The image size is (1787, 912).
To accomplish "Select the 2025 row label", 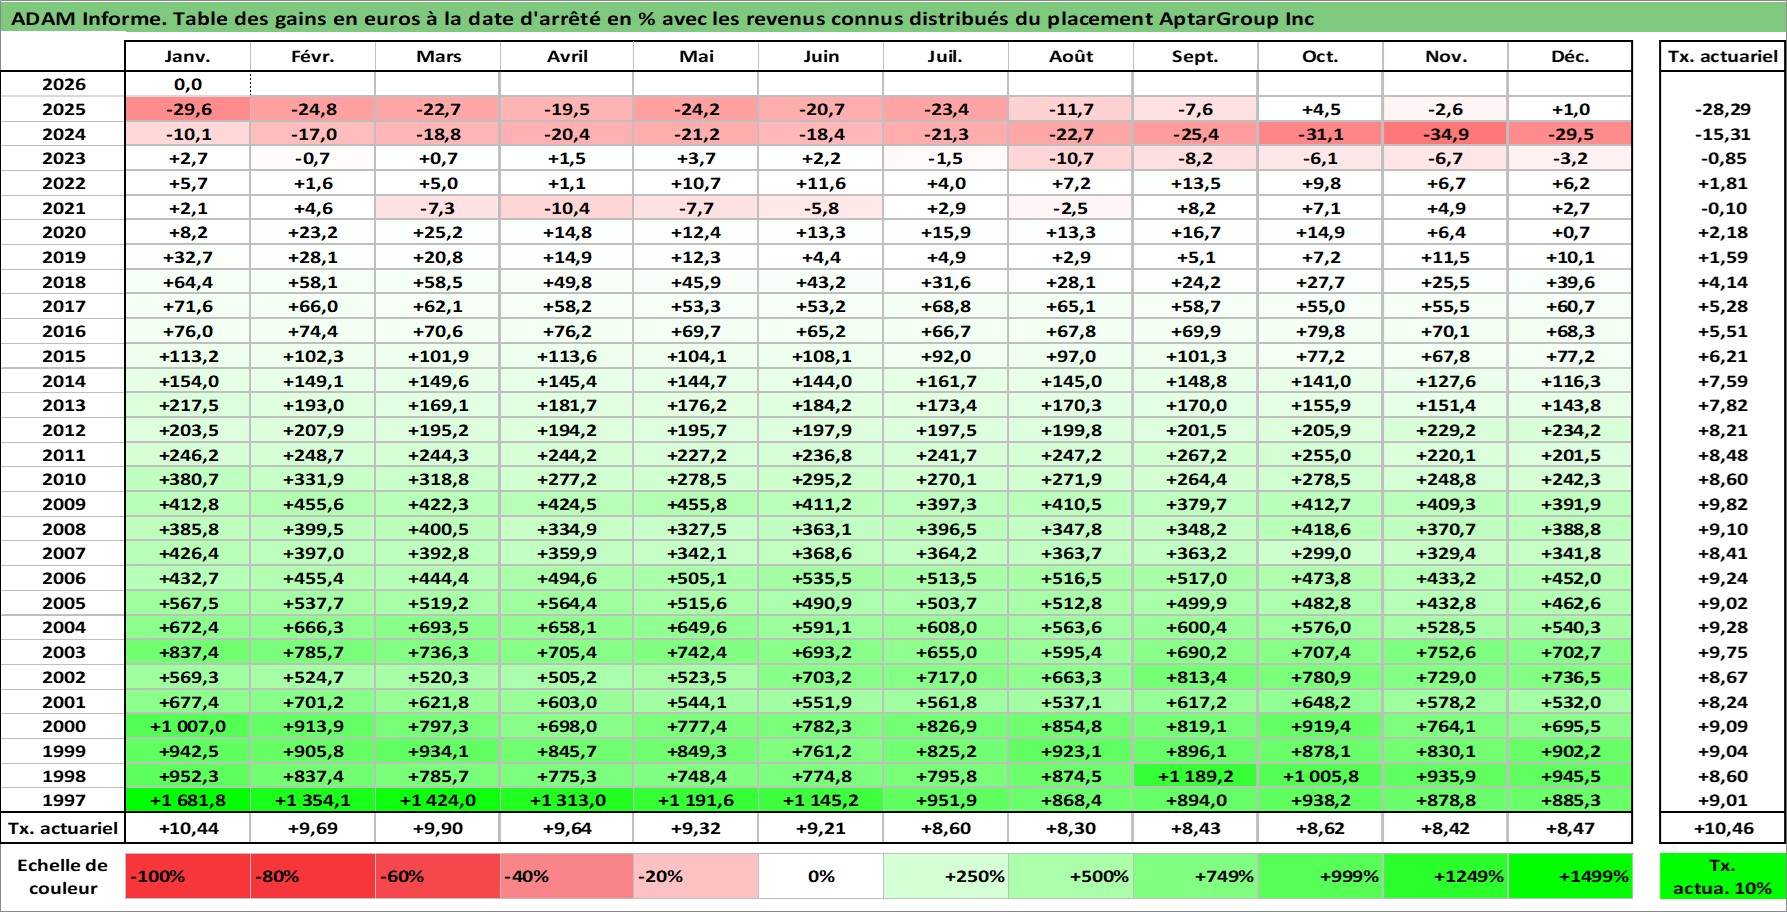I will [63, 109].
